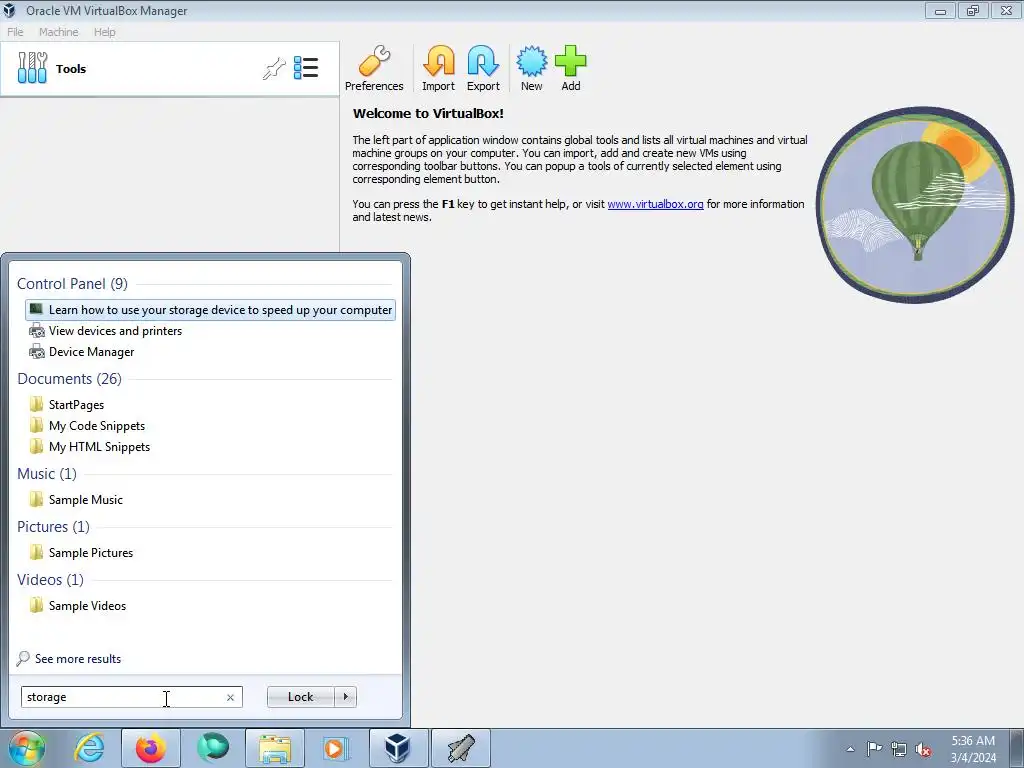
Task: Click the Import appliance icon
Action: pyautogui.click(x=438, y=69)
